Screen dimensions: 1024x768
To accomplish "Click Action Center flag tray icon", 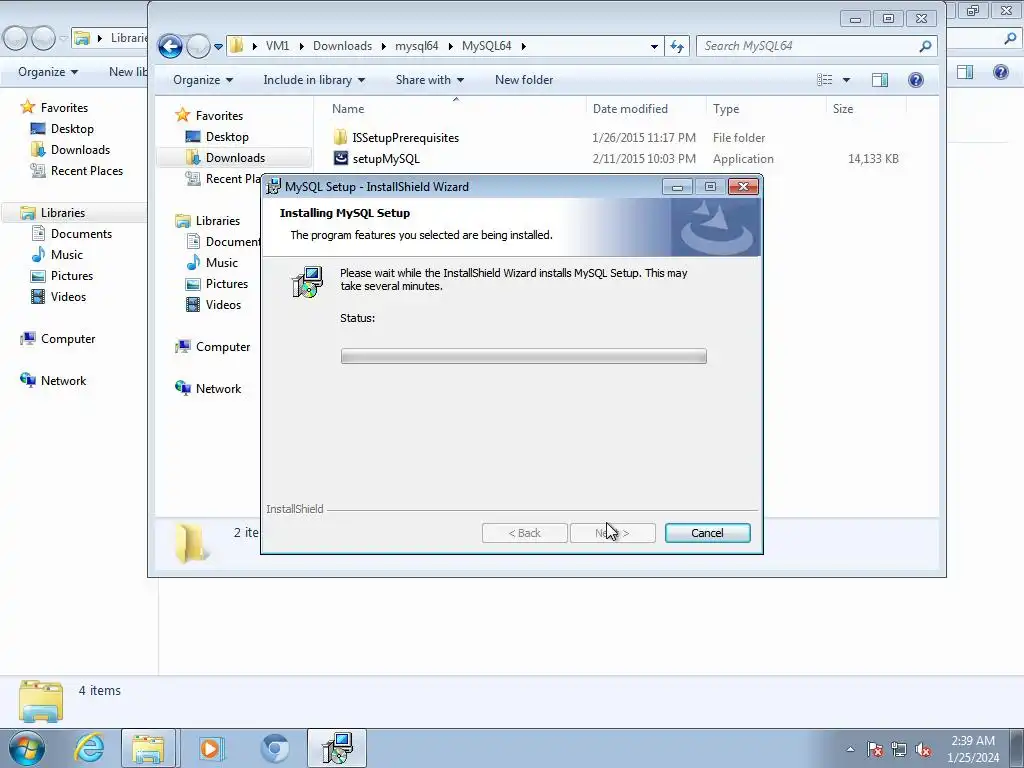I will tap(875, 749).
